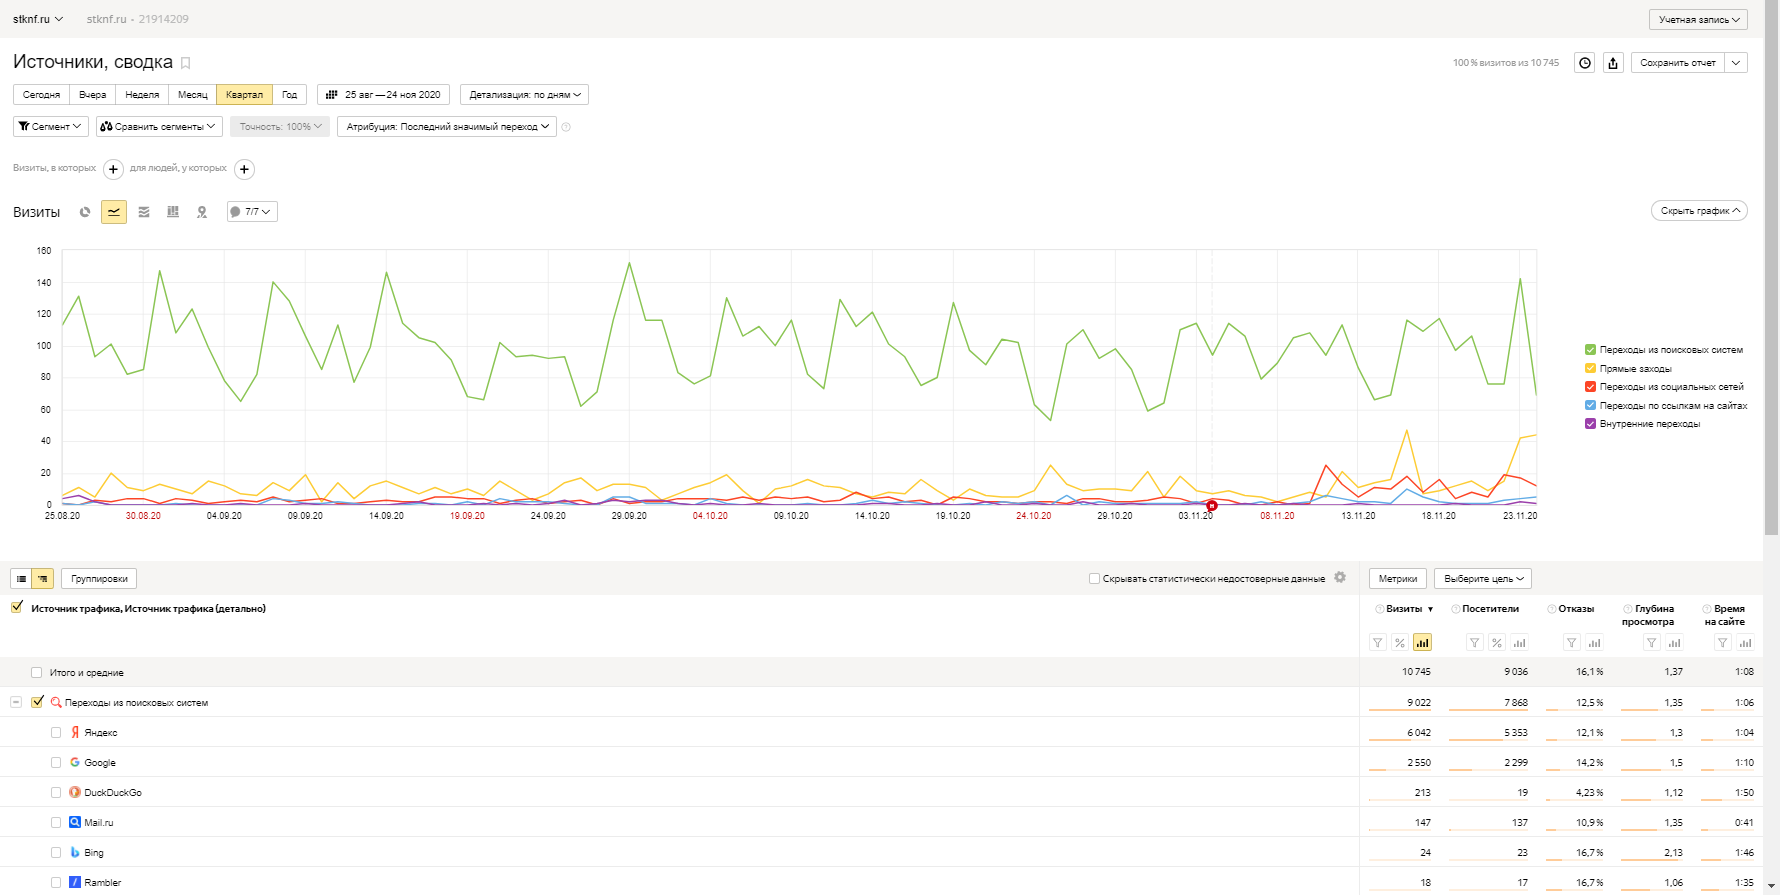Select the stacked area chart icon
The height and width of the screenshot is (895, 1780).
[x=144, y=212]
